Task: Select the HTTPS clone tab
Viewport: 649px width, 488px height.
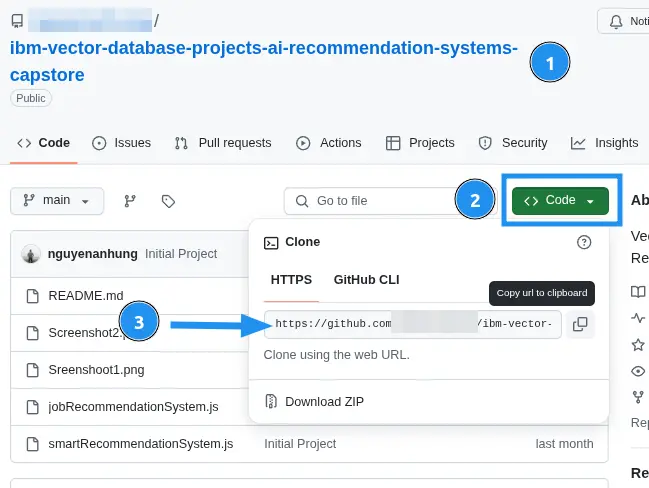Action: 291,280
